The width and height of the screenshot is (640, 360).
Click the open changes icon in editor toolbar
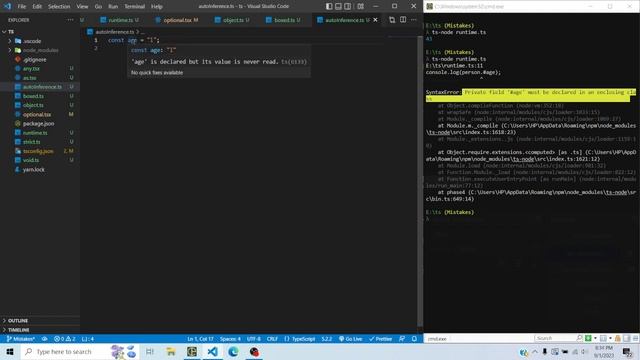392,20
